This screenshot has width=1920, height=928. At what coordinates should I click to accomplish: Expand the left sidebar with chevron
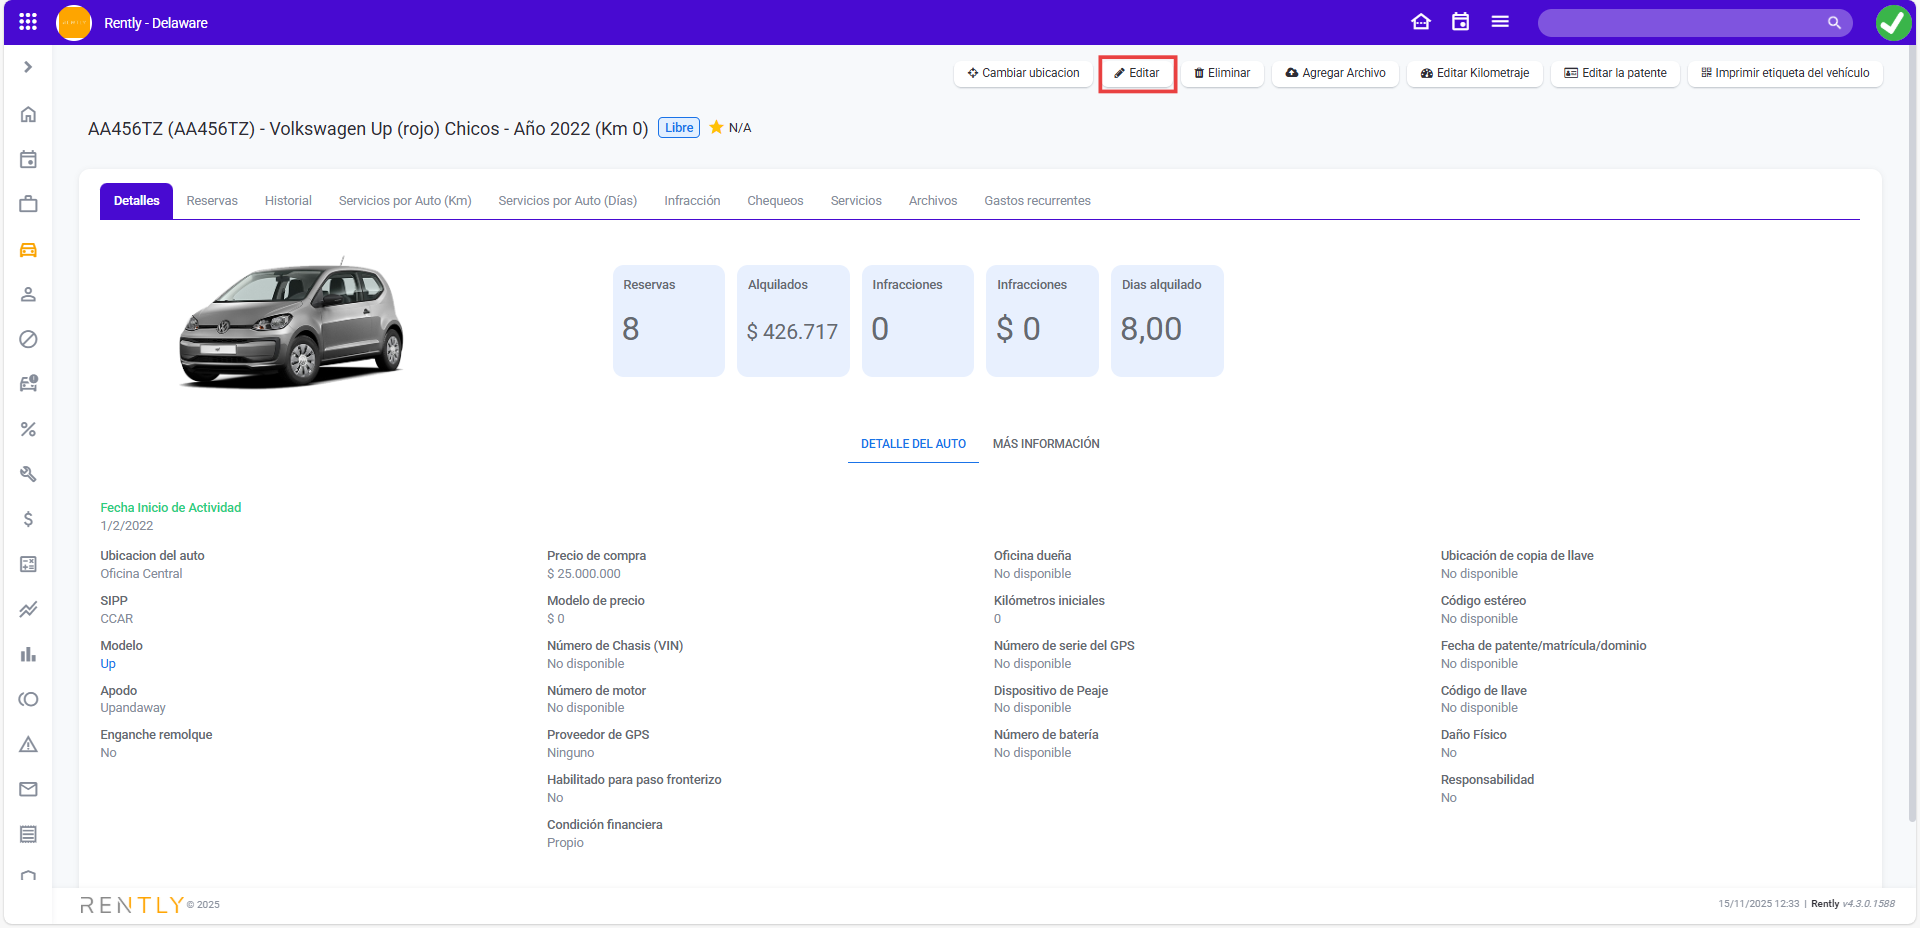tap(28, 67)
